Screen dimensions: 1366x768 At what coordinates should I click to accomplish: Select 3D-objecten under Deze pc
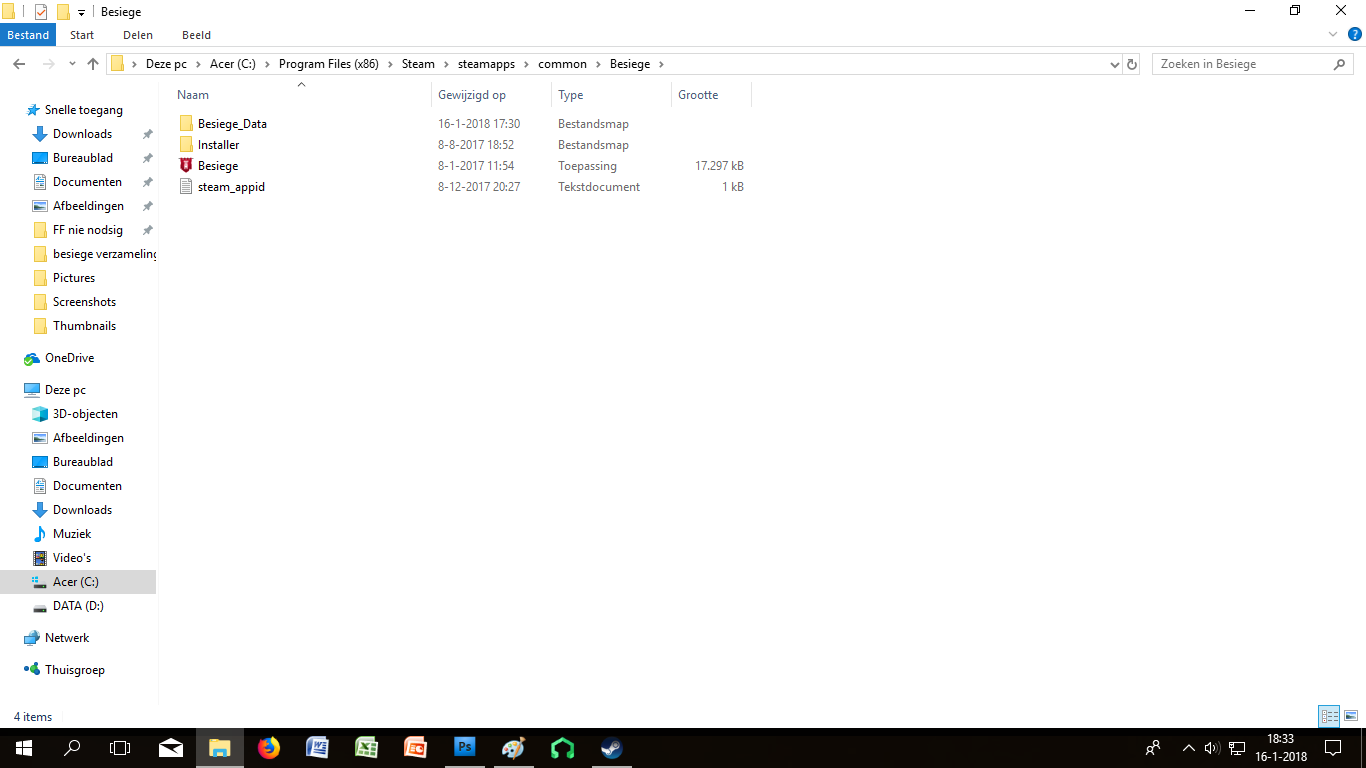(x=85, y=414)
